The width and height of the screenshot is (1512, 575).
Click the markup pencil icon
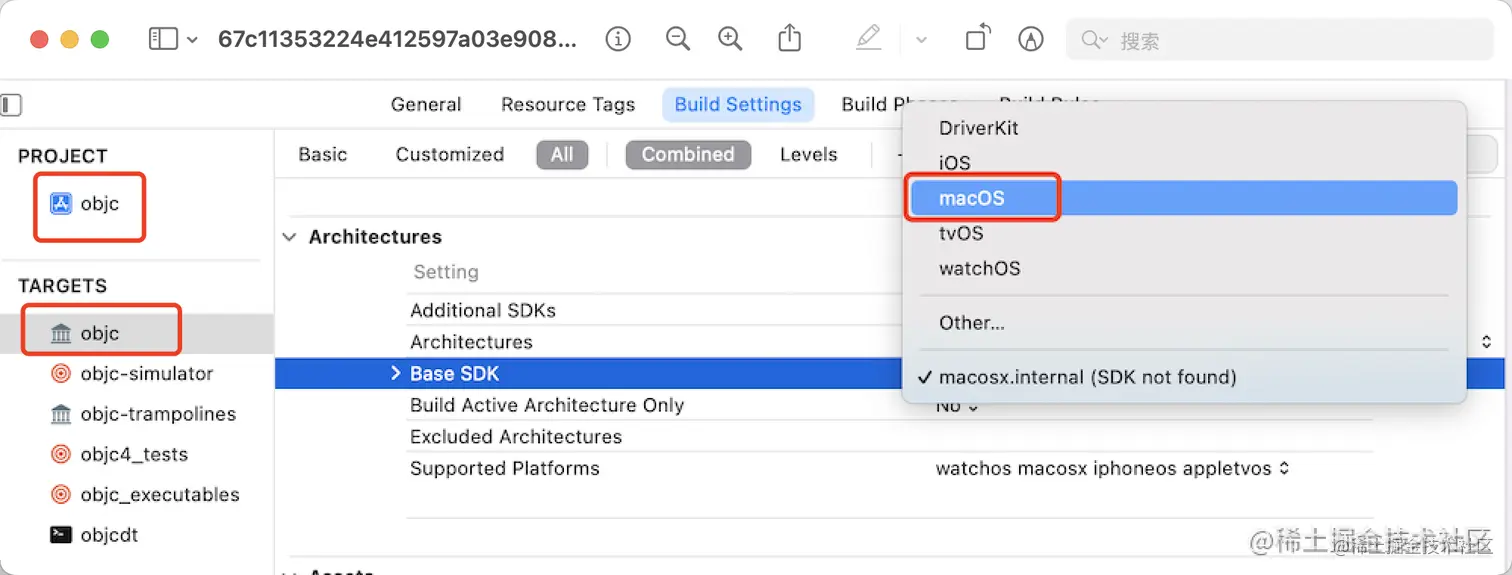[x=868, y=39]
